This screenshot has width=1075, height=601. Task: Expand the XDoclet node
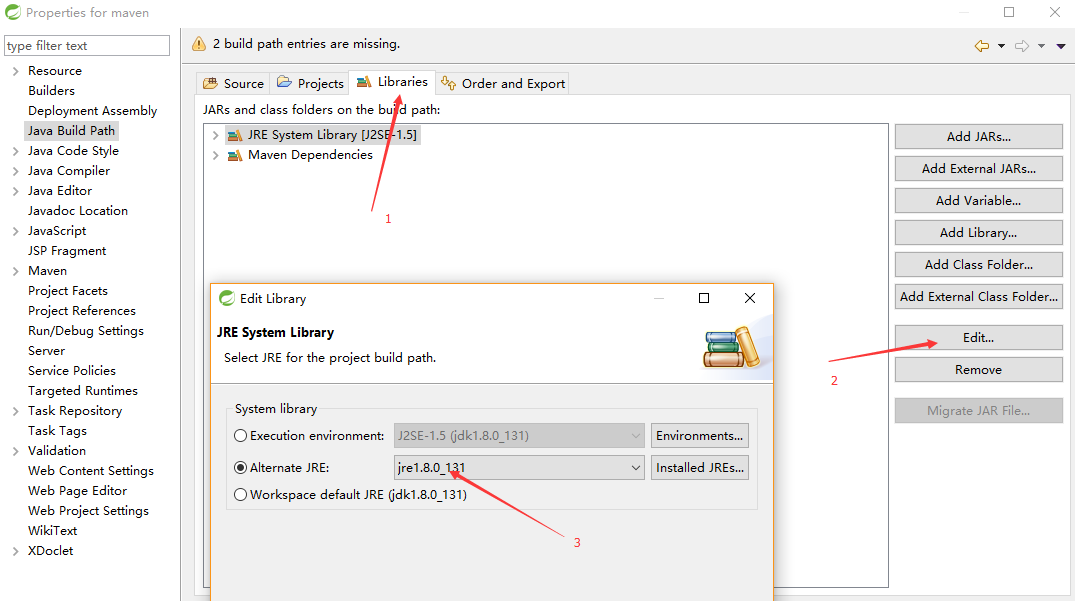[x=15, y=552]
